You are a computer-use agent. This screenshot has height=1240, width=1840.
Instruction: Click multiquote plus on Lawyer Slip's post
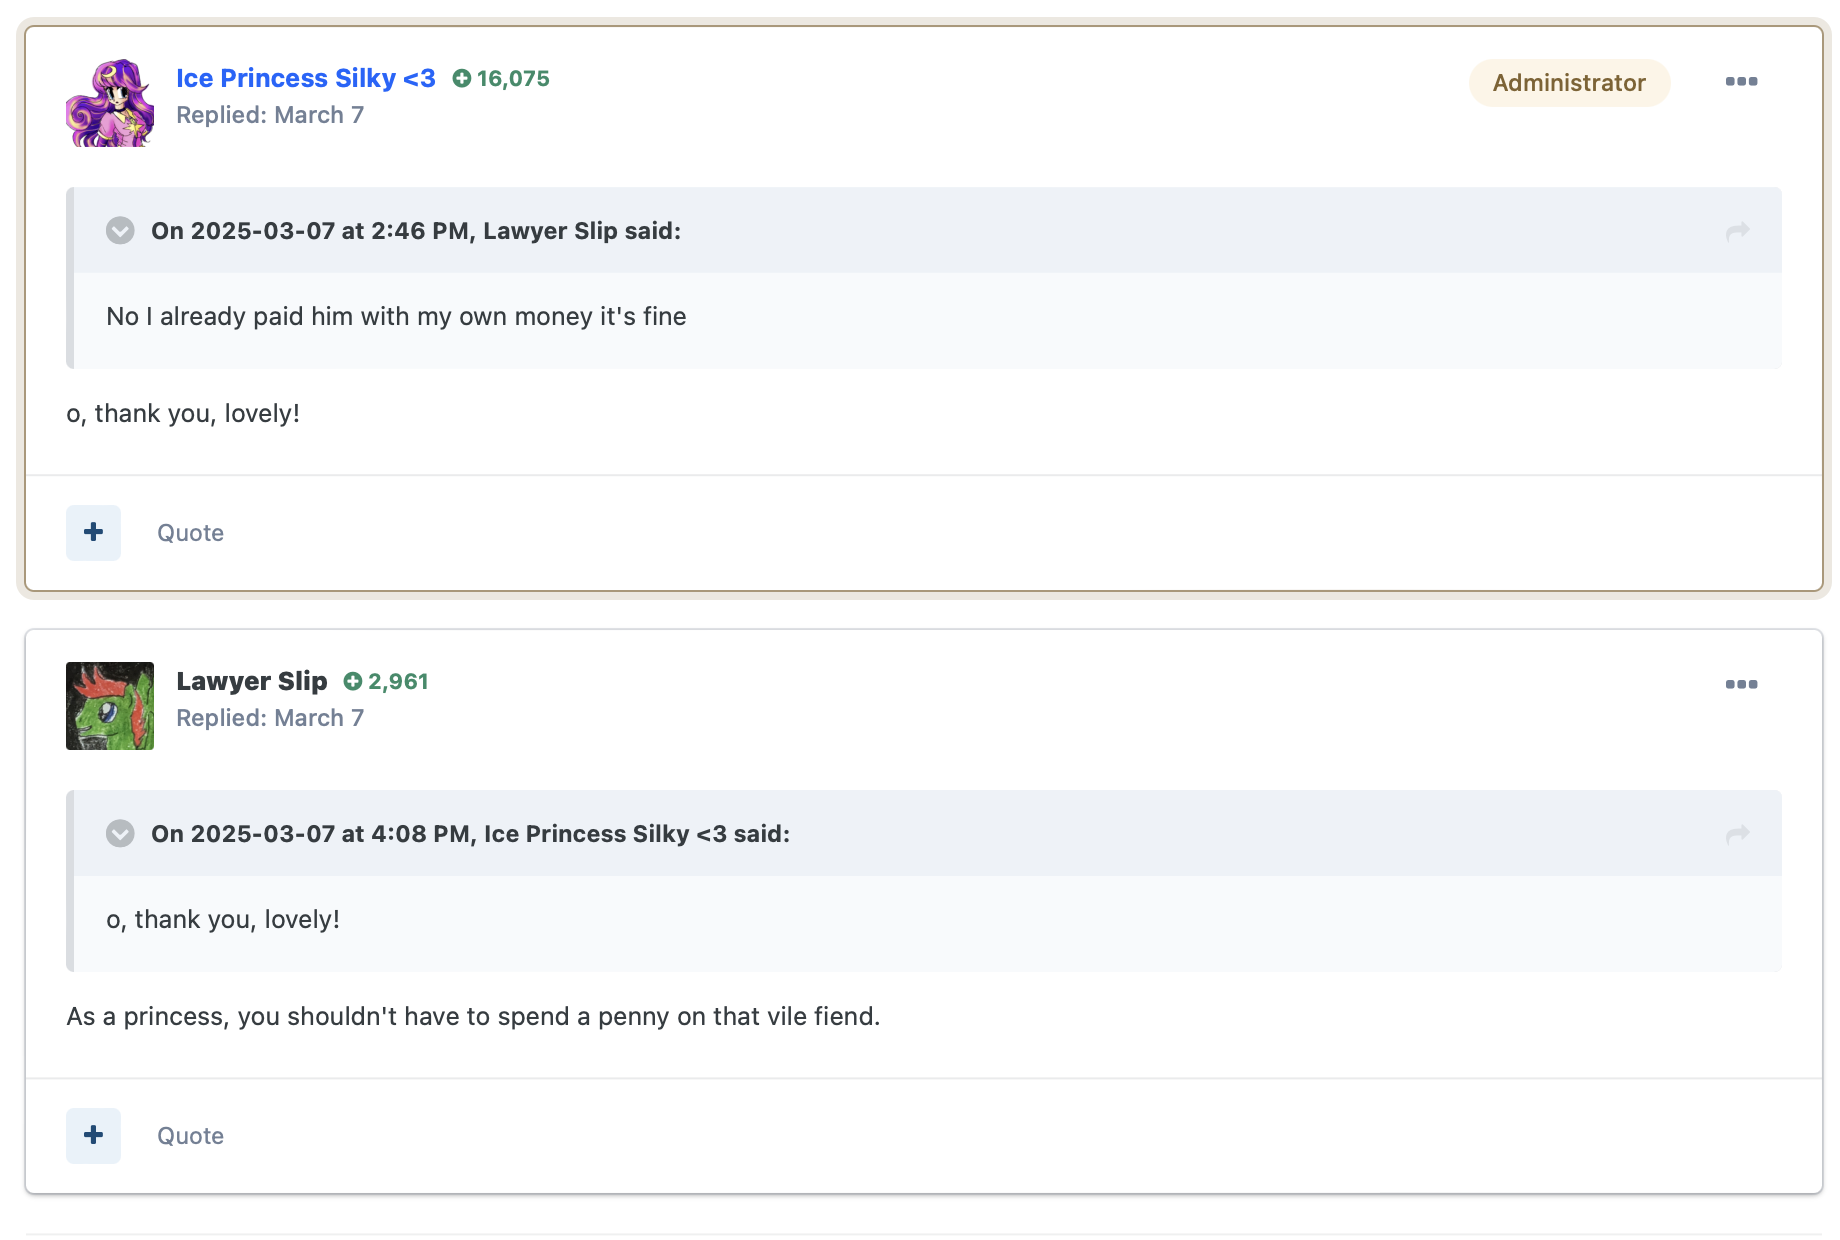94,1136
